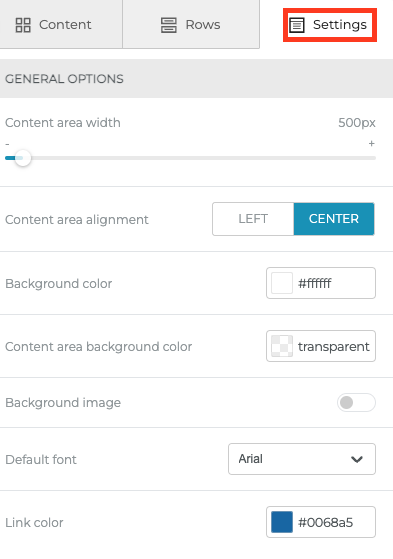Click the Settings tab document icon
This screenshot has width=393, height=559.
click(x=297, y=25)
